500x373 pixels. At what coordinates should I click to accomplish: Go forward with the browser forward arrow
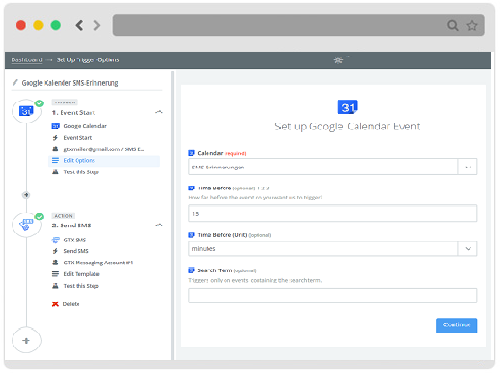(97, 25)
